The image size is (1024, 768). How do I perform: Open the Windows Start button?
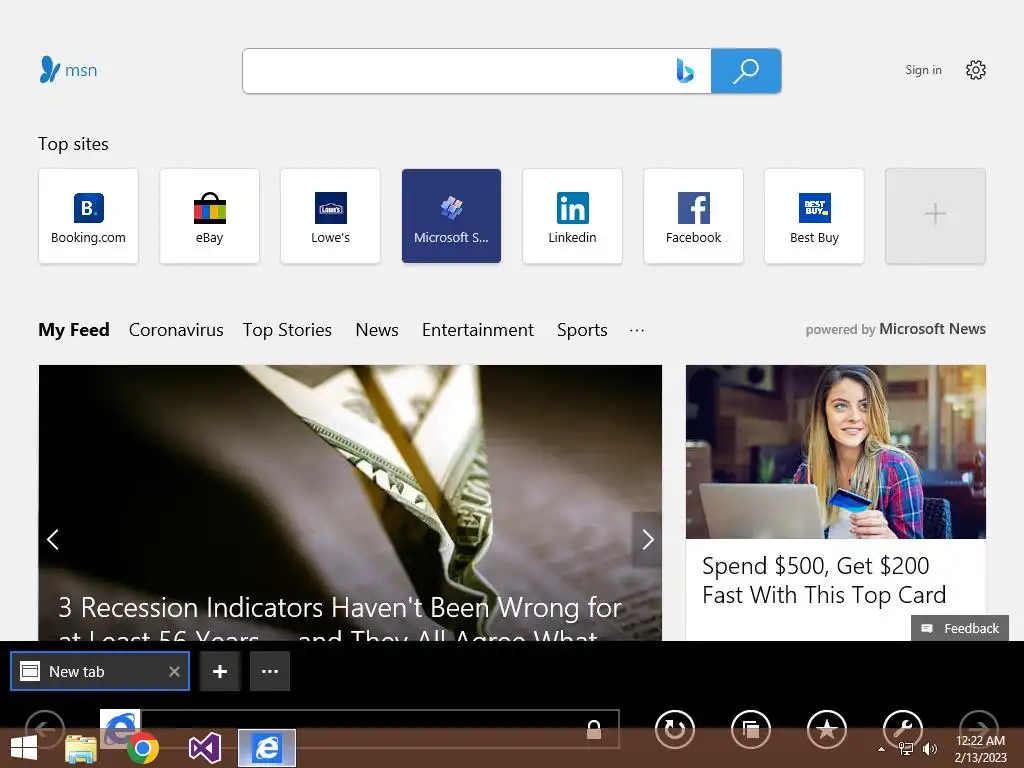click(x=24, y=748)
